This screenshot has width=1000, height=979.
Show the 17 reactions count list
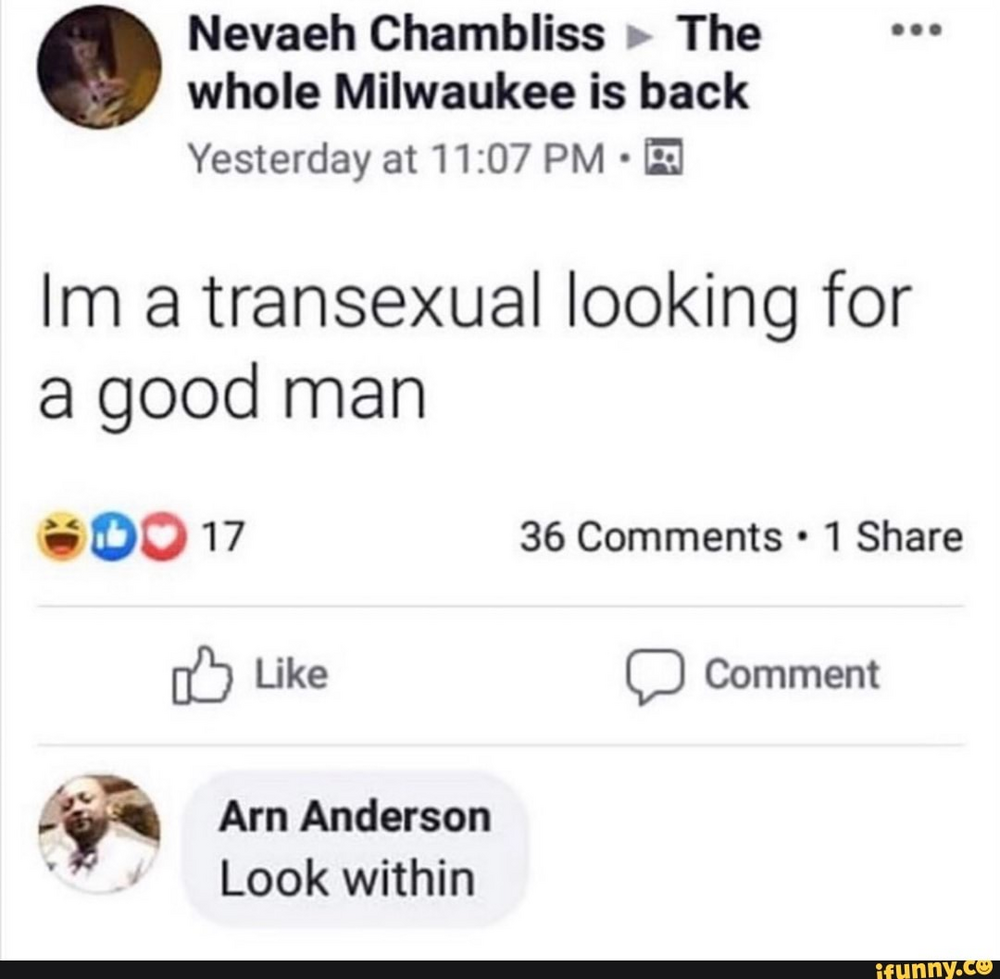pyautogui.click(x=221, y=537)
